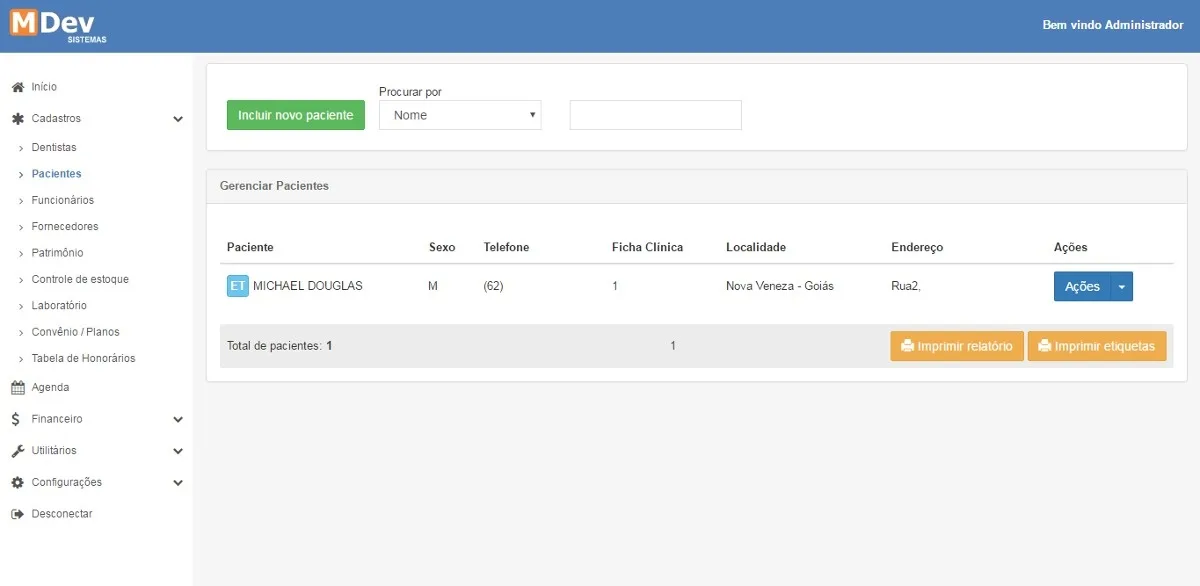Click the ET avatar badge of Michael Douglas
This screenshot has width=1200, height=586.
(x=238, y=286)
